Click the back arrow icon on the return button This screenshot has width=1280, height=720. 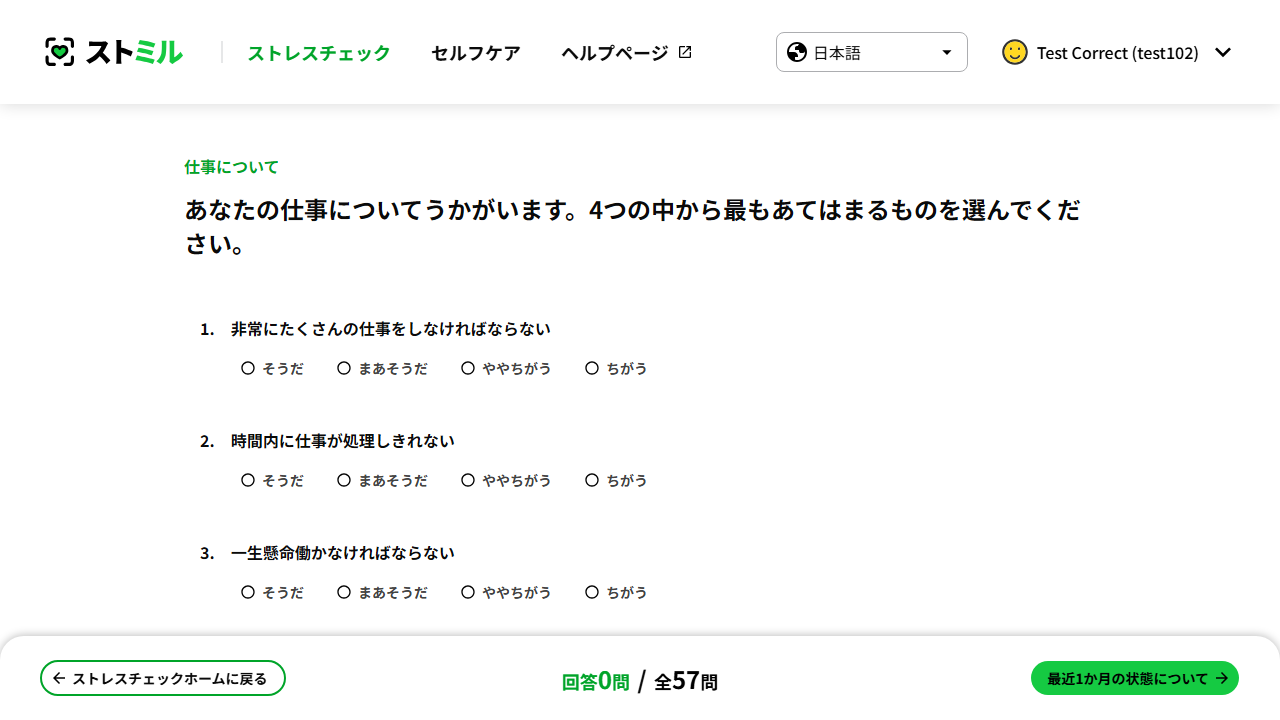[x=57, y=677]
